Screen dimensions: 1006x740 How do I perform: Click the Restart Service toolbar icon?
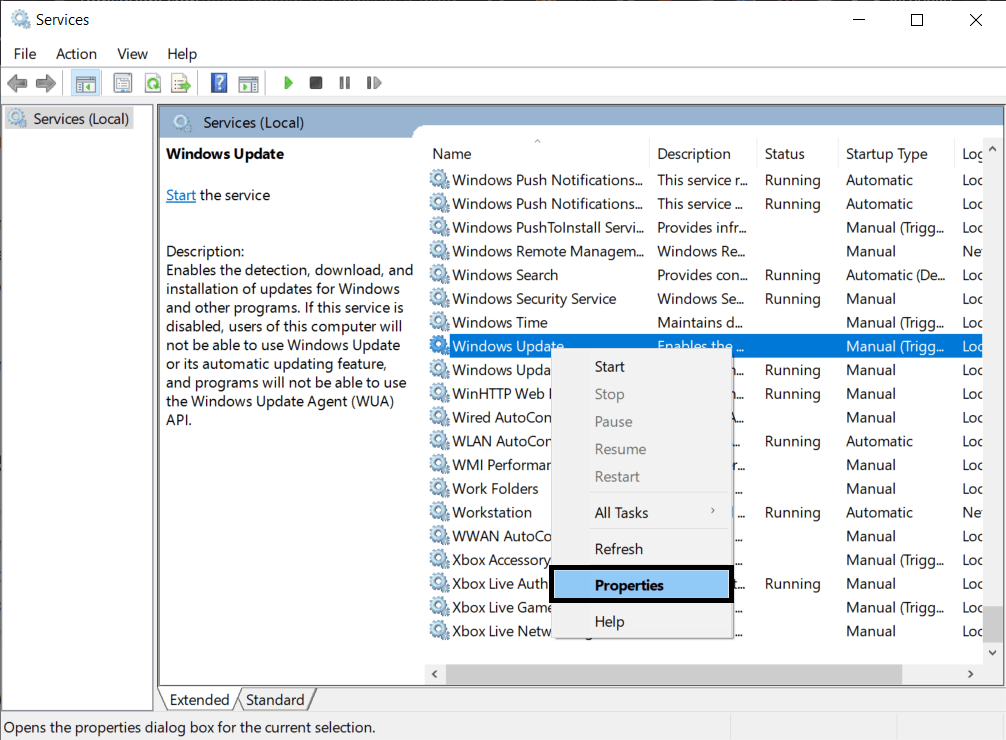(x=373, y=83)
